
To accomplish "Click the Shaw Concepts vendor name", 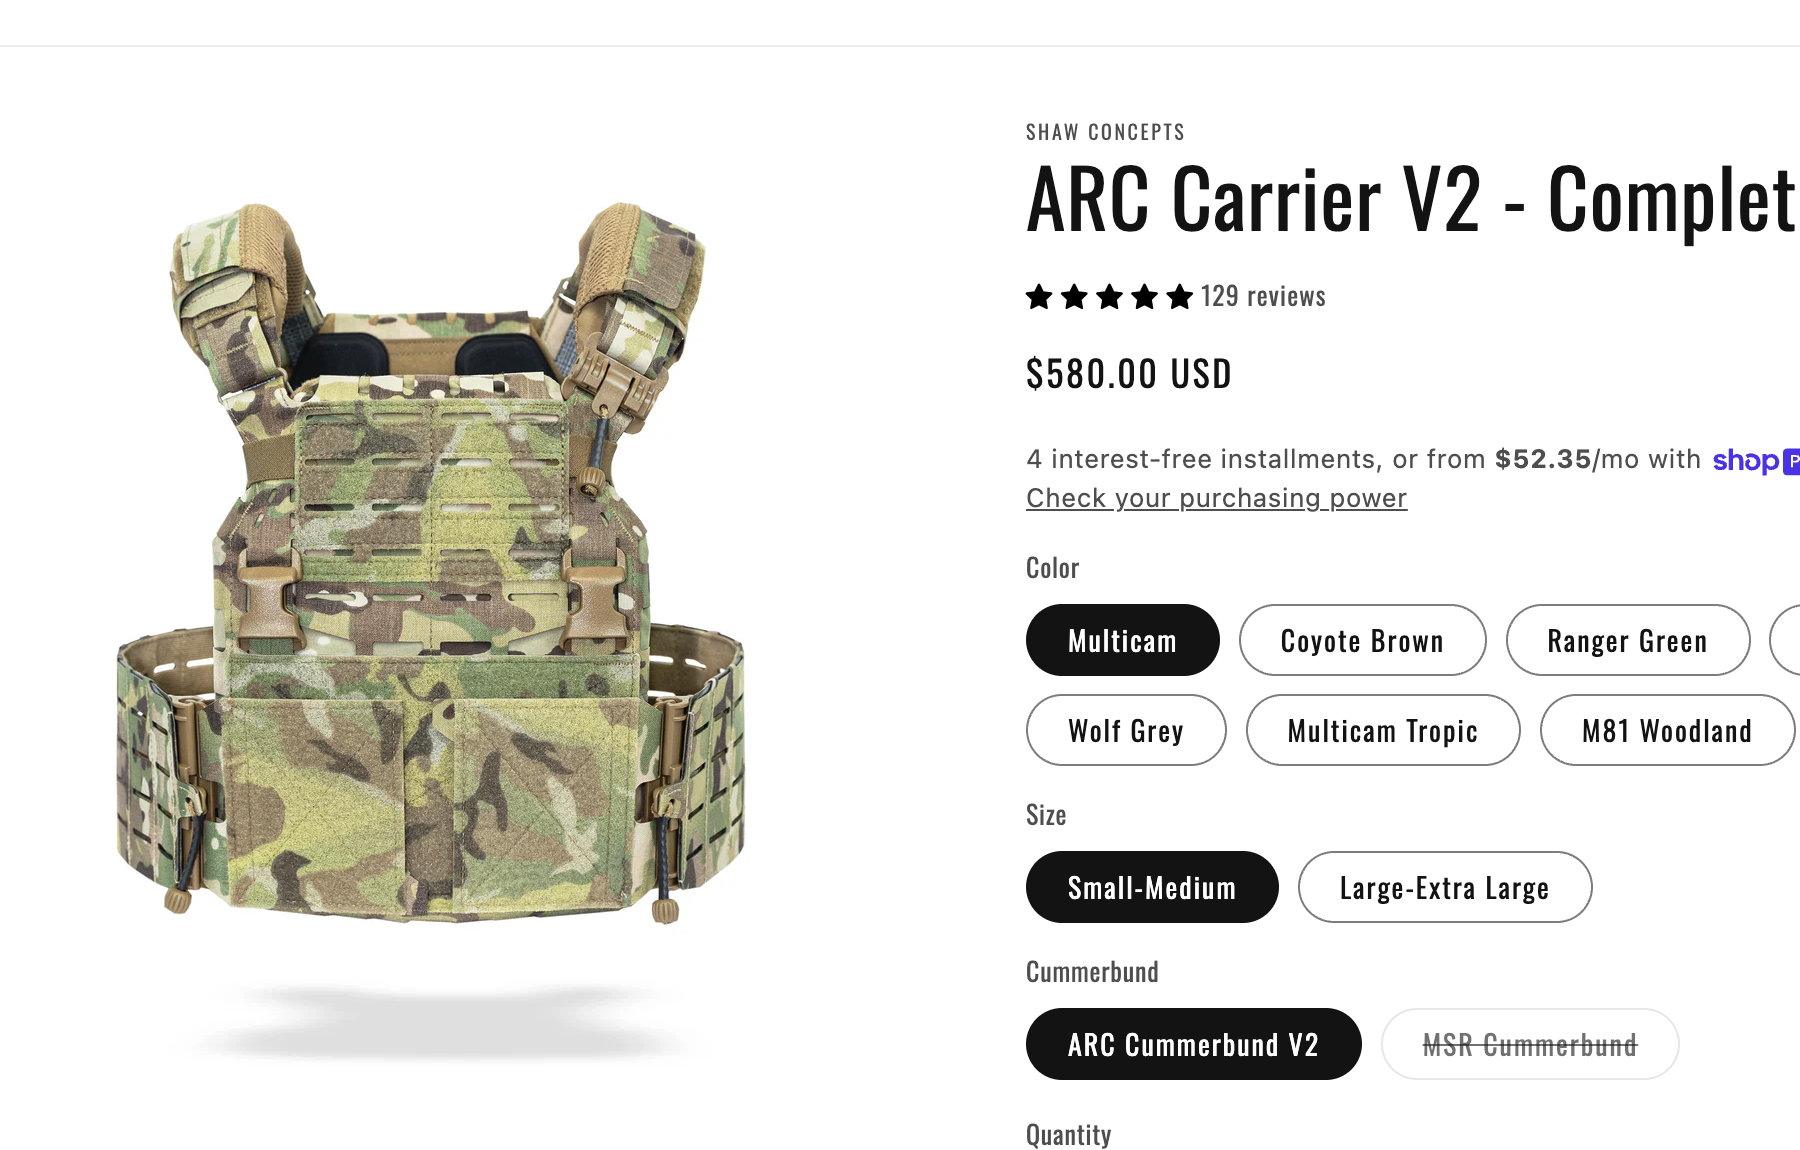I will pyautogui.click(x=1105, y=132).
